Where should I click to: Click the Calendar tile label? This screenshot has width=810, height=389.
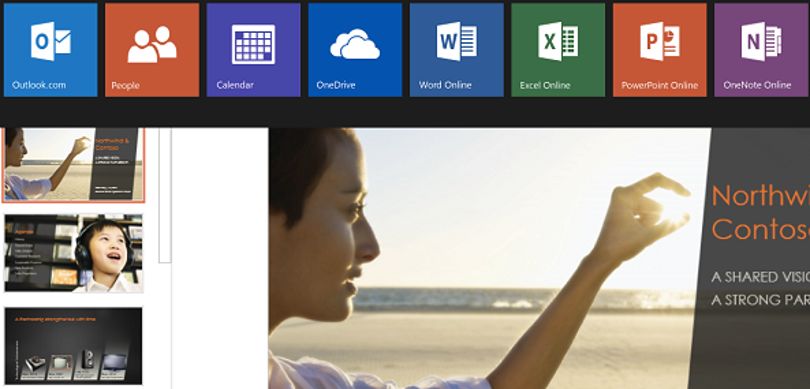[235, 85]
